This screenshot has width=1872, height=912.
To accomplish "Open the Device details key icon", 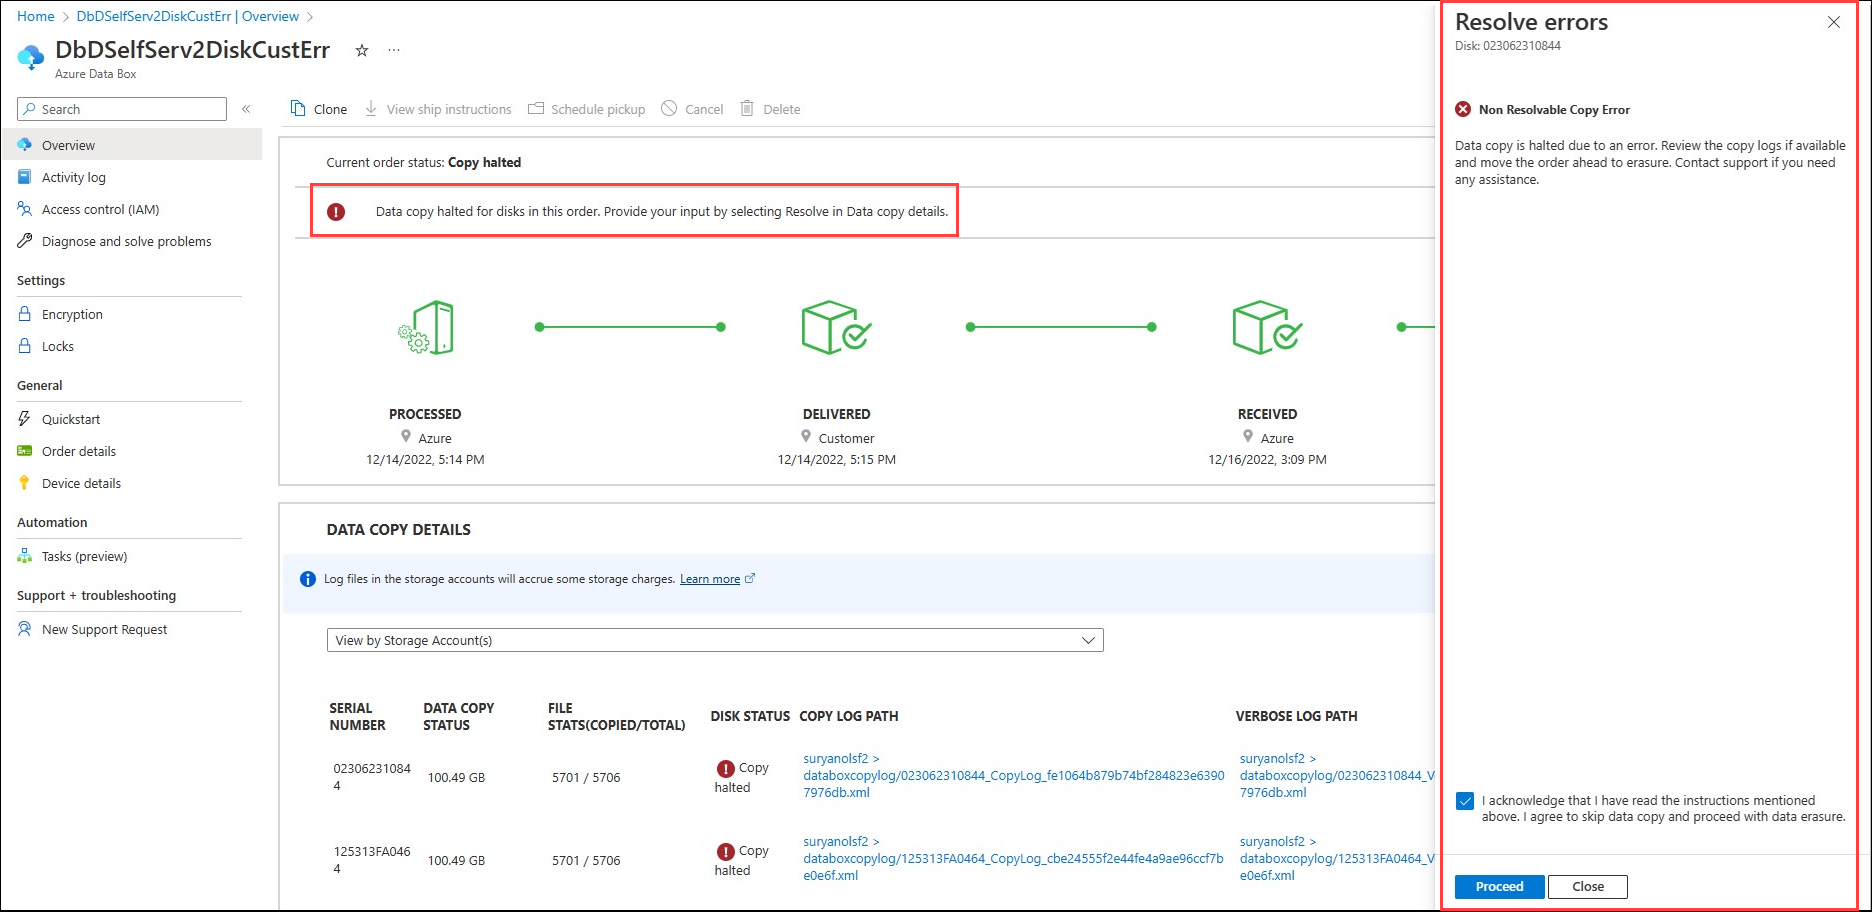I will [x=25, y=483].
